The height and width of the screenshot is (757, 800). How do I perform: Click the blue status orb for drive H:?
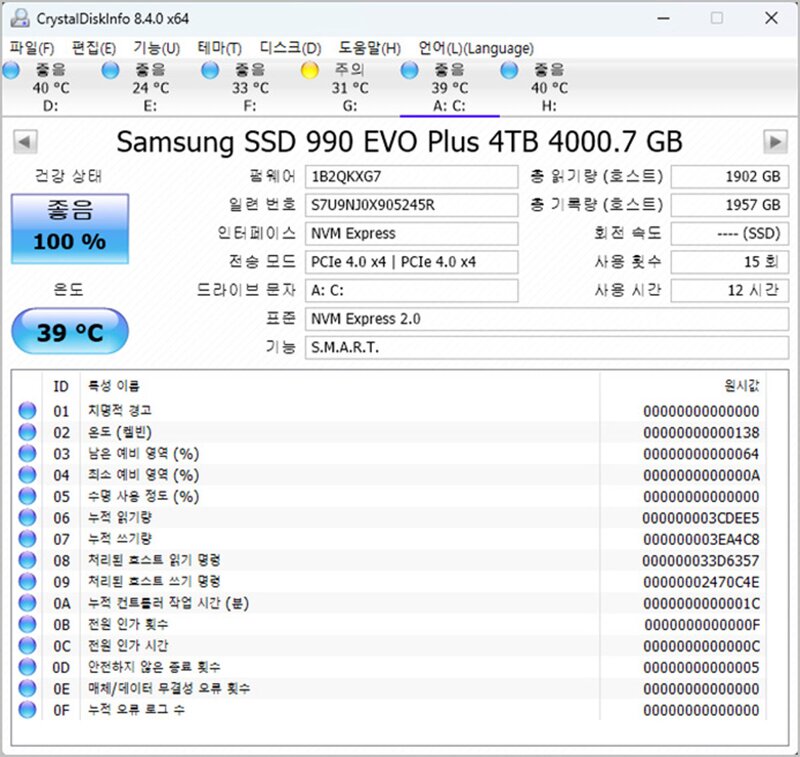(509, 70)
